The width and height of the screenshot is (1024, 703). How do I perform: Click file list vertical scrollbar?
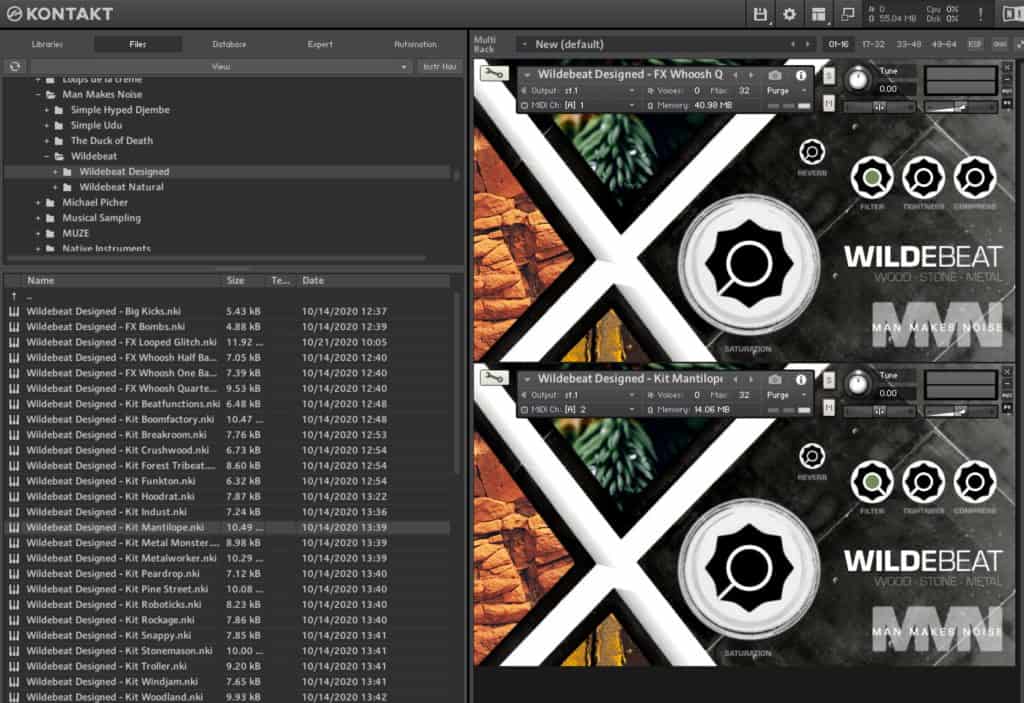click(456, 385)
